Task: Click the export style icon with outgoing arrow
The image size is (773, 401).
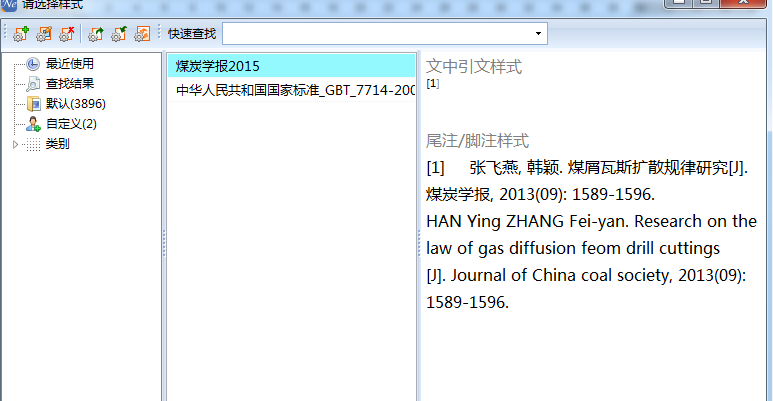Action: point(96,34)
